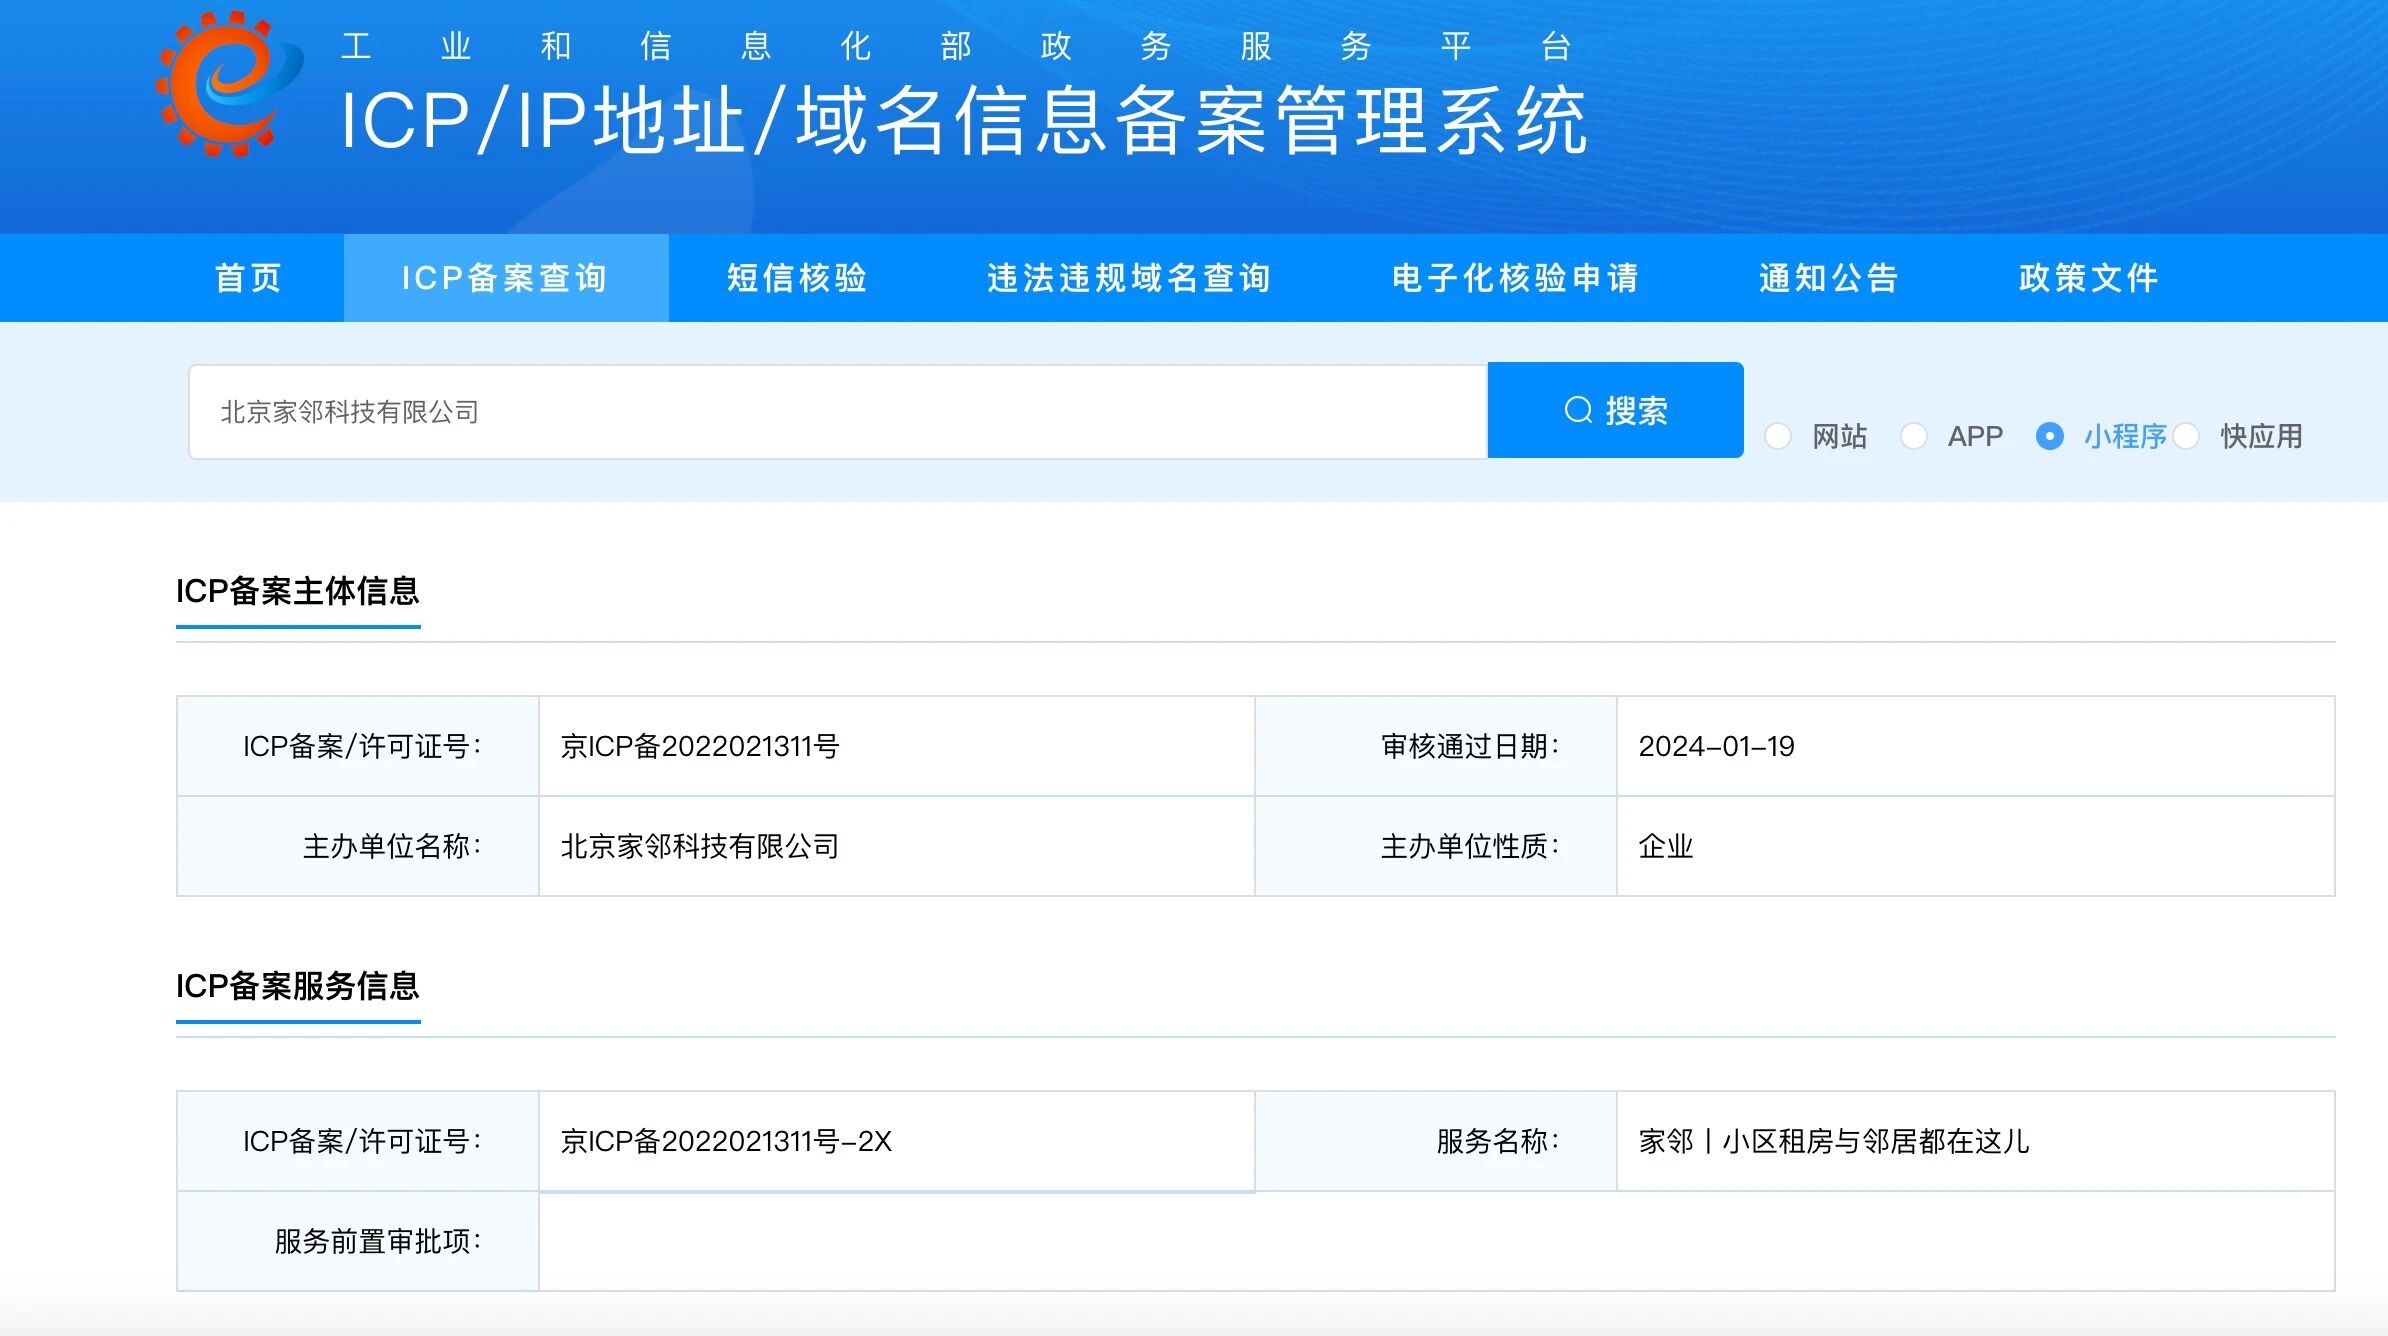Open the 首页 navigation tab

point(249,278)
